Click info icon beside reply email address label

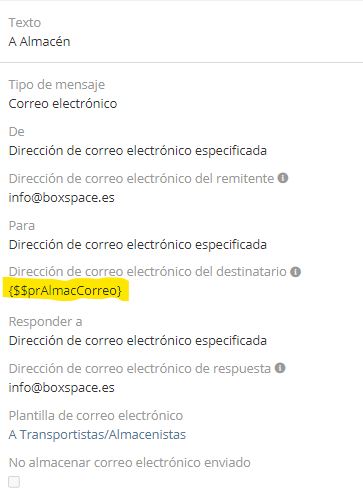pos(280,368)
